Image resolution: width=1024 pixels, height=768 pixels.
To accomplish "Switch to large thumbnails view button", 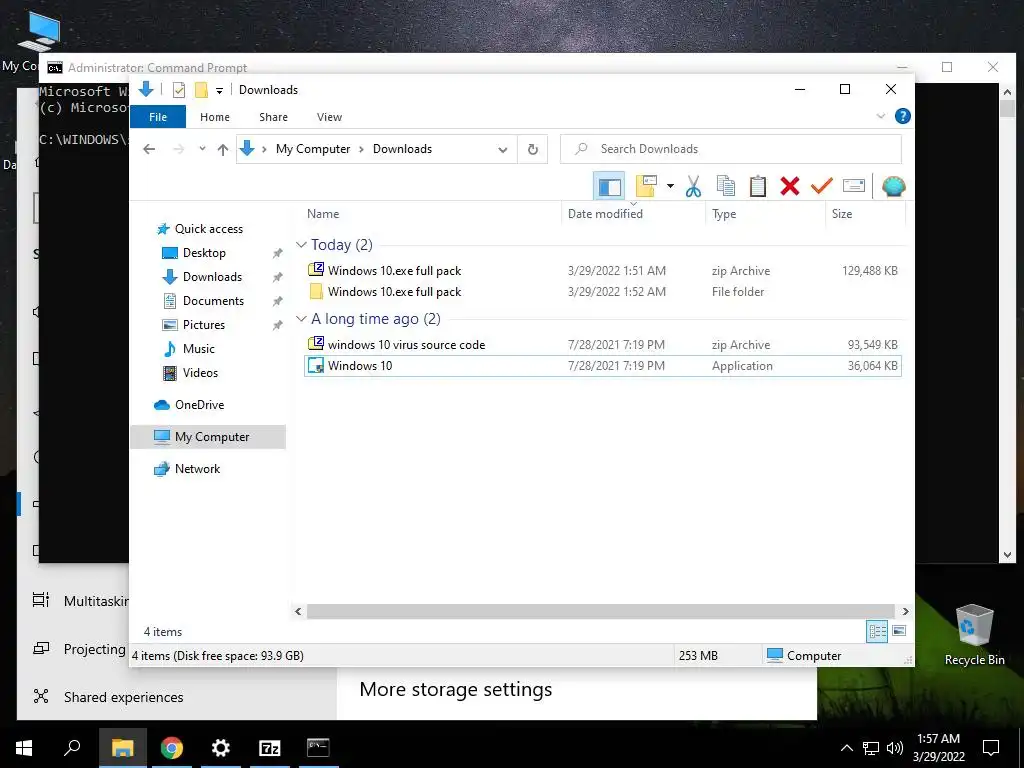I will pos(899,631).
